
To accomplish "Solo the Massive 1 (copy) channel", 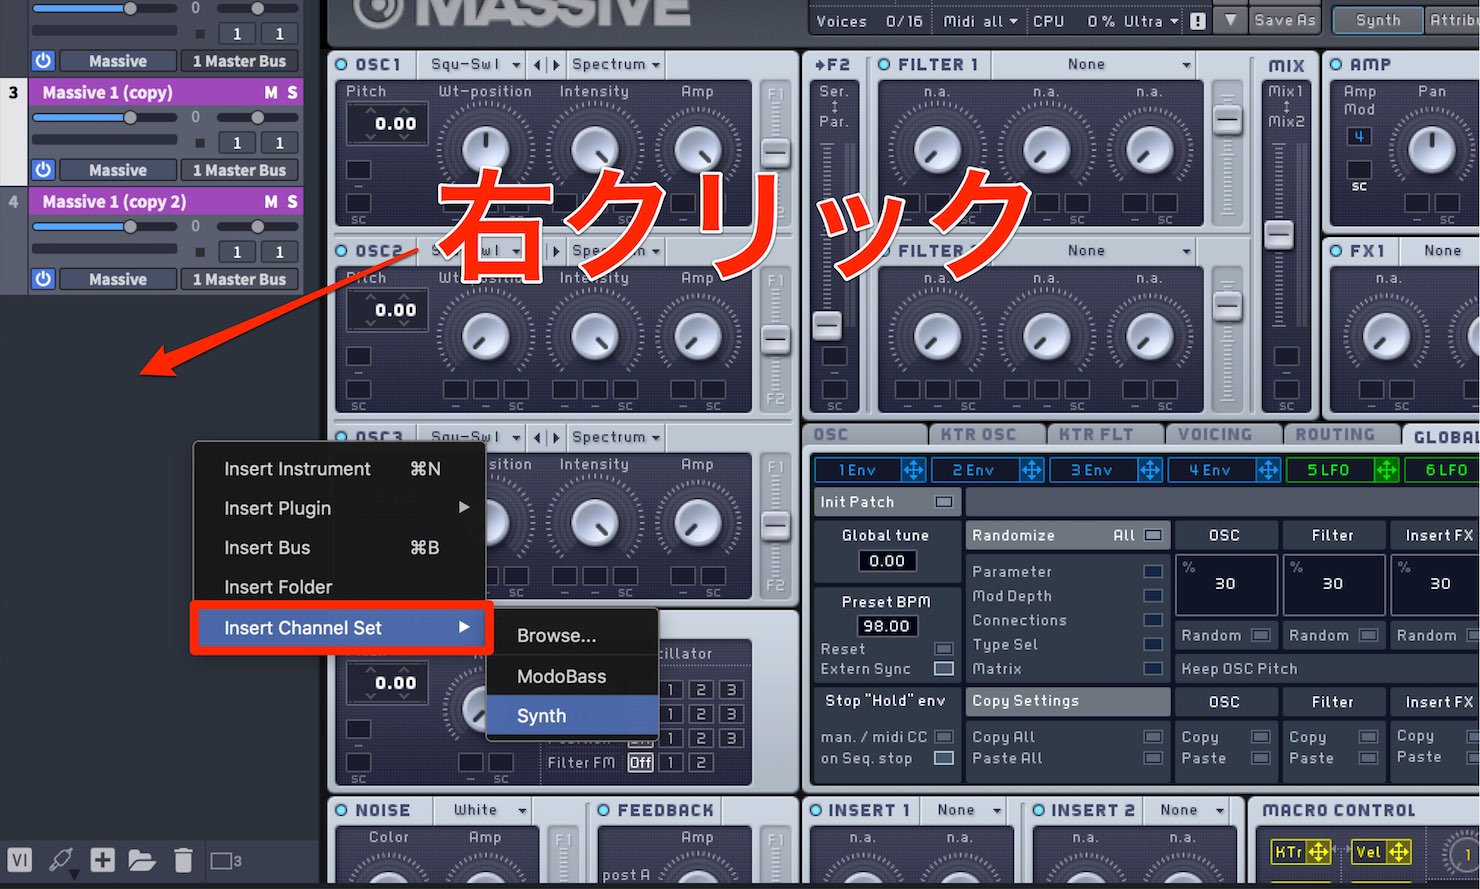I will (x=292, y=92).
